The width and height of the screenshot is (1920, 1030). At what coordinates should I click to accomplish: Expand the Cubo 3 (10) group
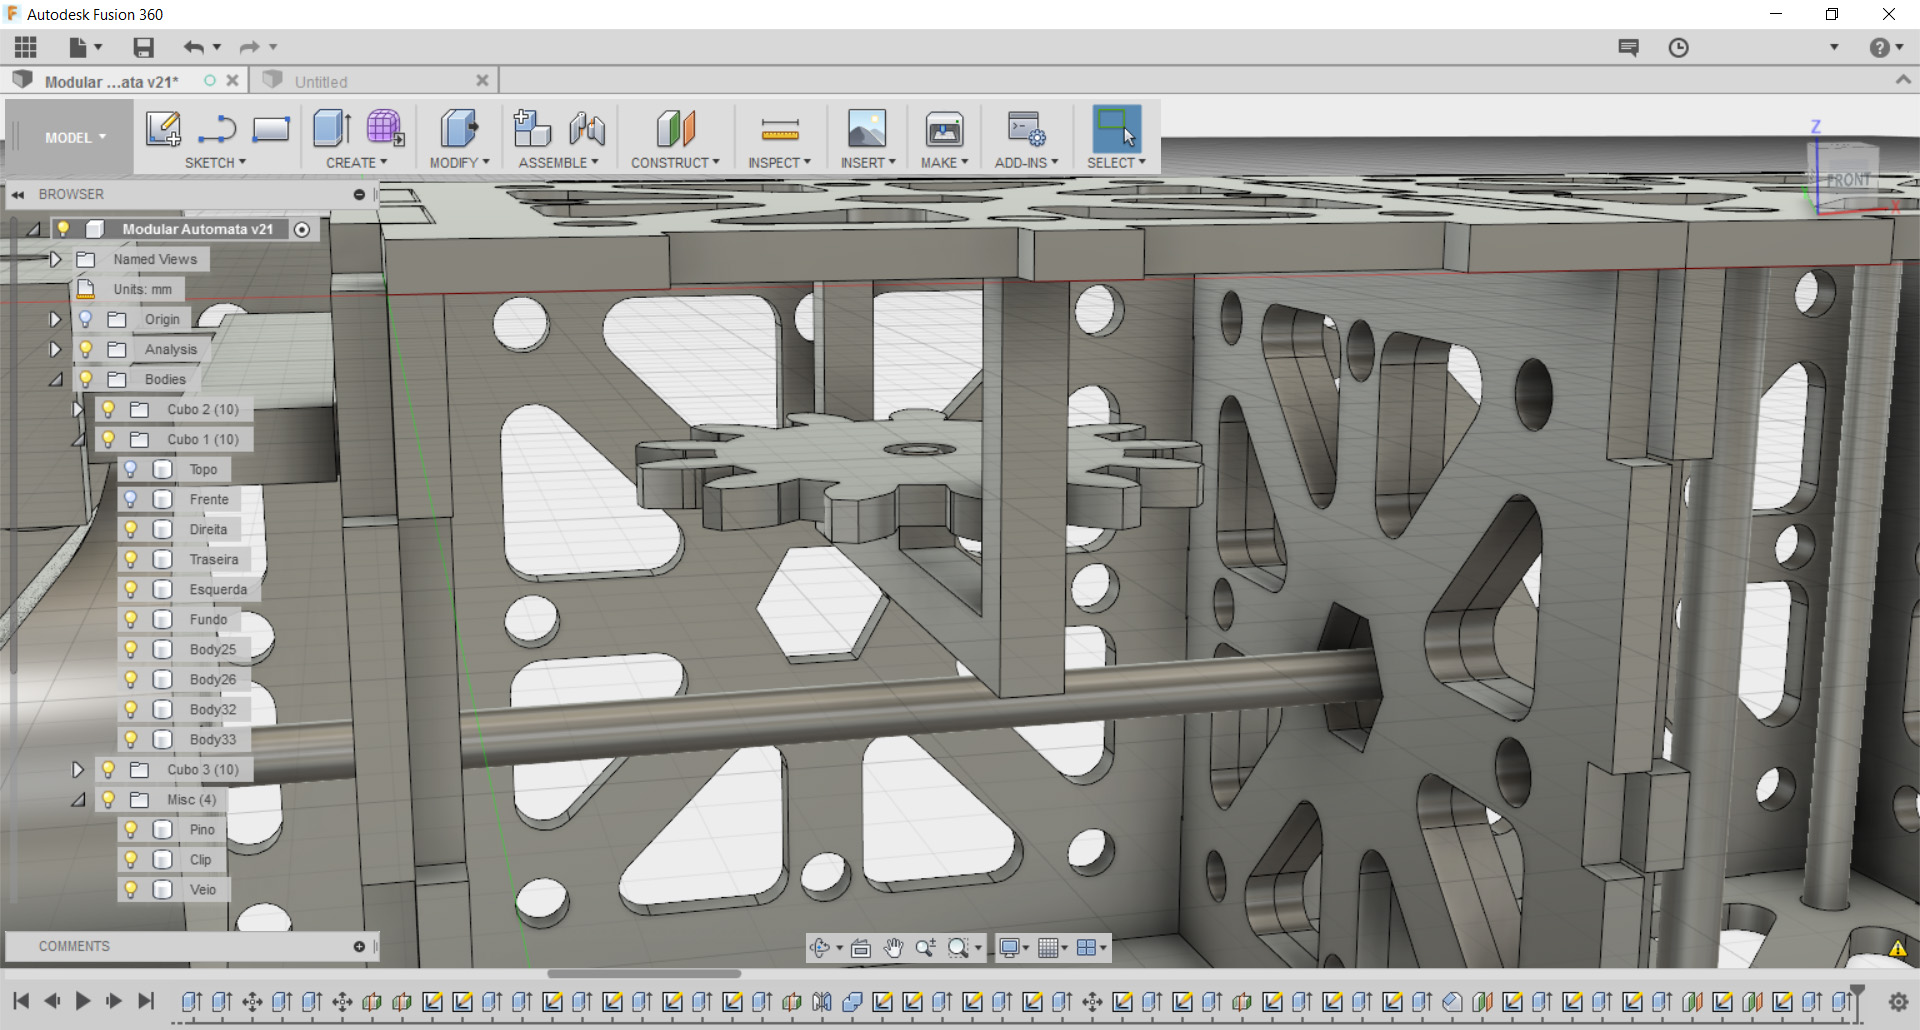(x=77, y=769)
